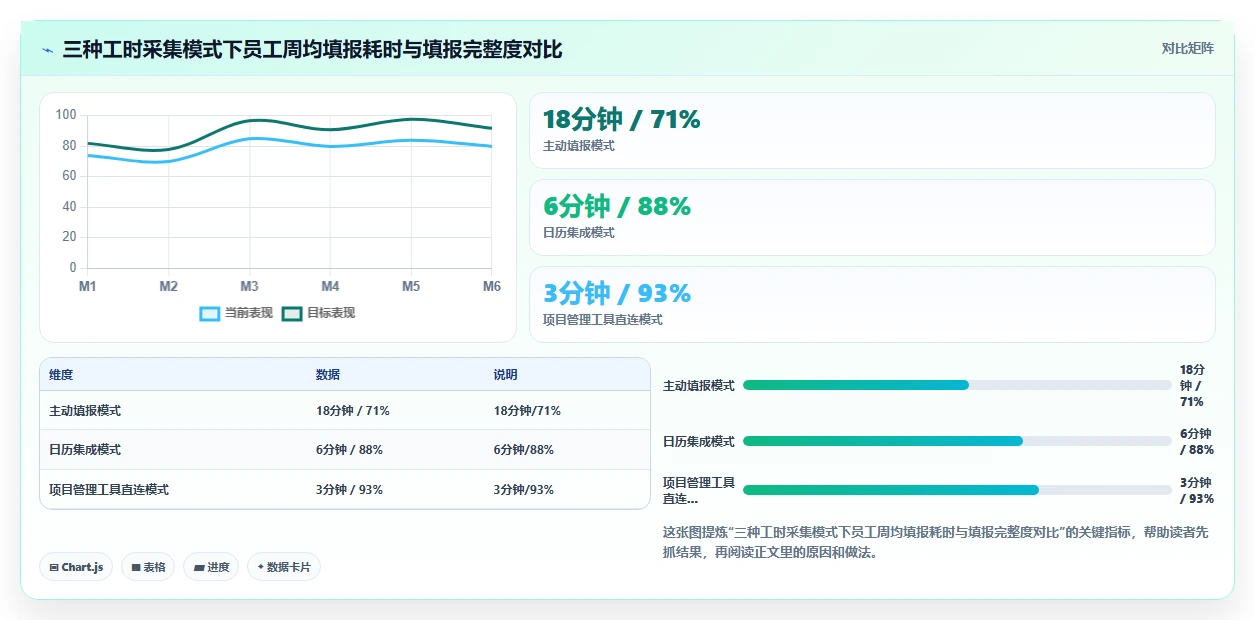Click the 数据 column header
Image resolution: width=1255 pixels, height=620 pixels.
[328, 374]
